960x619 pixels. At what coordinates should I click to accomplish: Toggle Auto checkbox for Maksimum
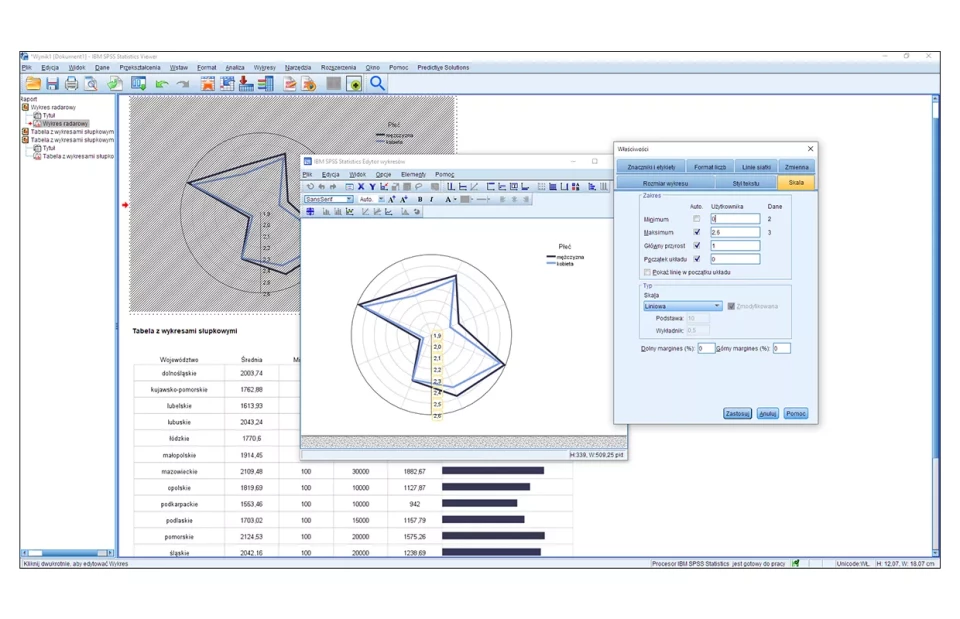[697, 232]
